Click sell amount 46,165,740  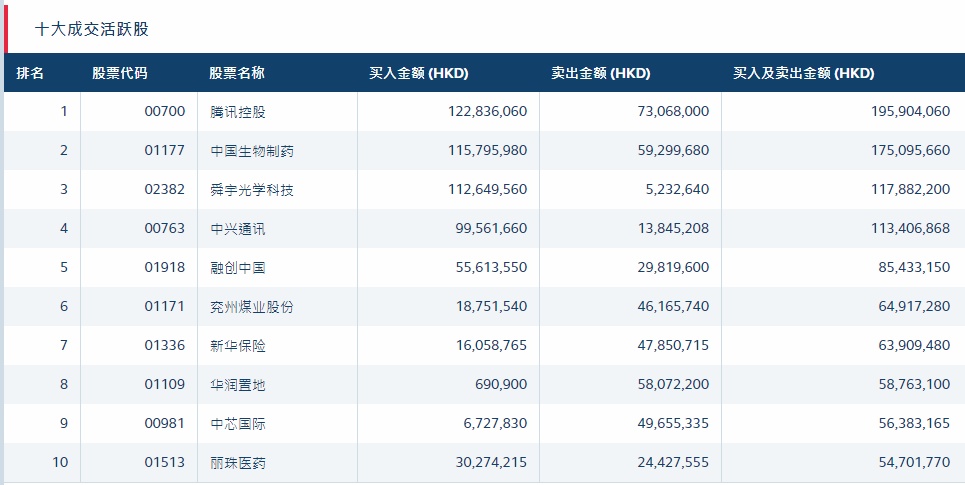point(673,306)
